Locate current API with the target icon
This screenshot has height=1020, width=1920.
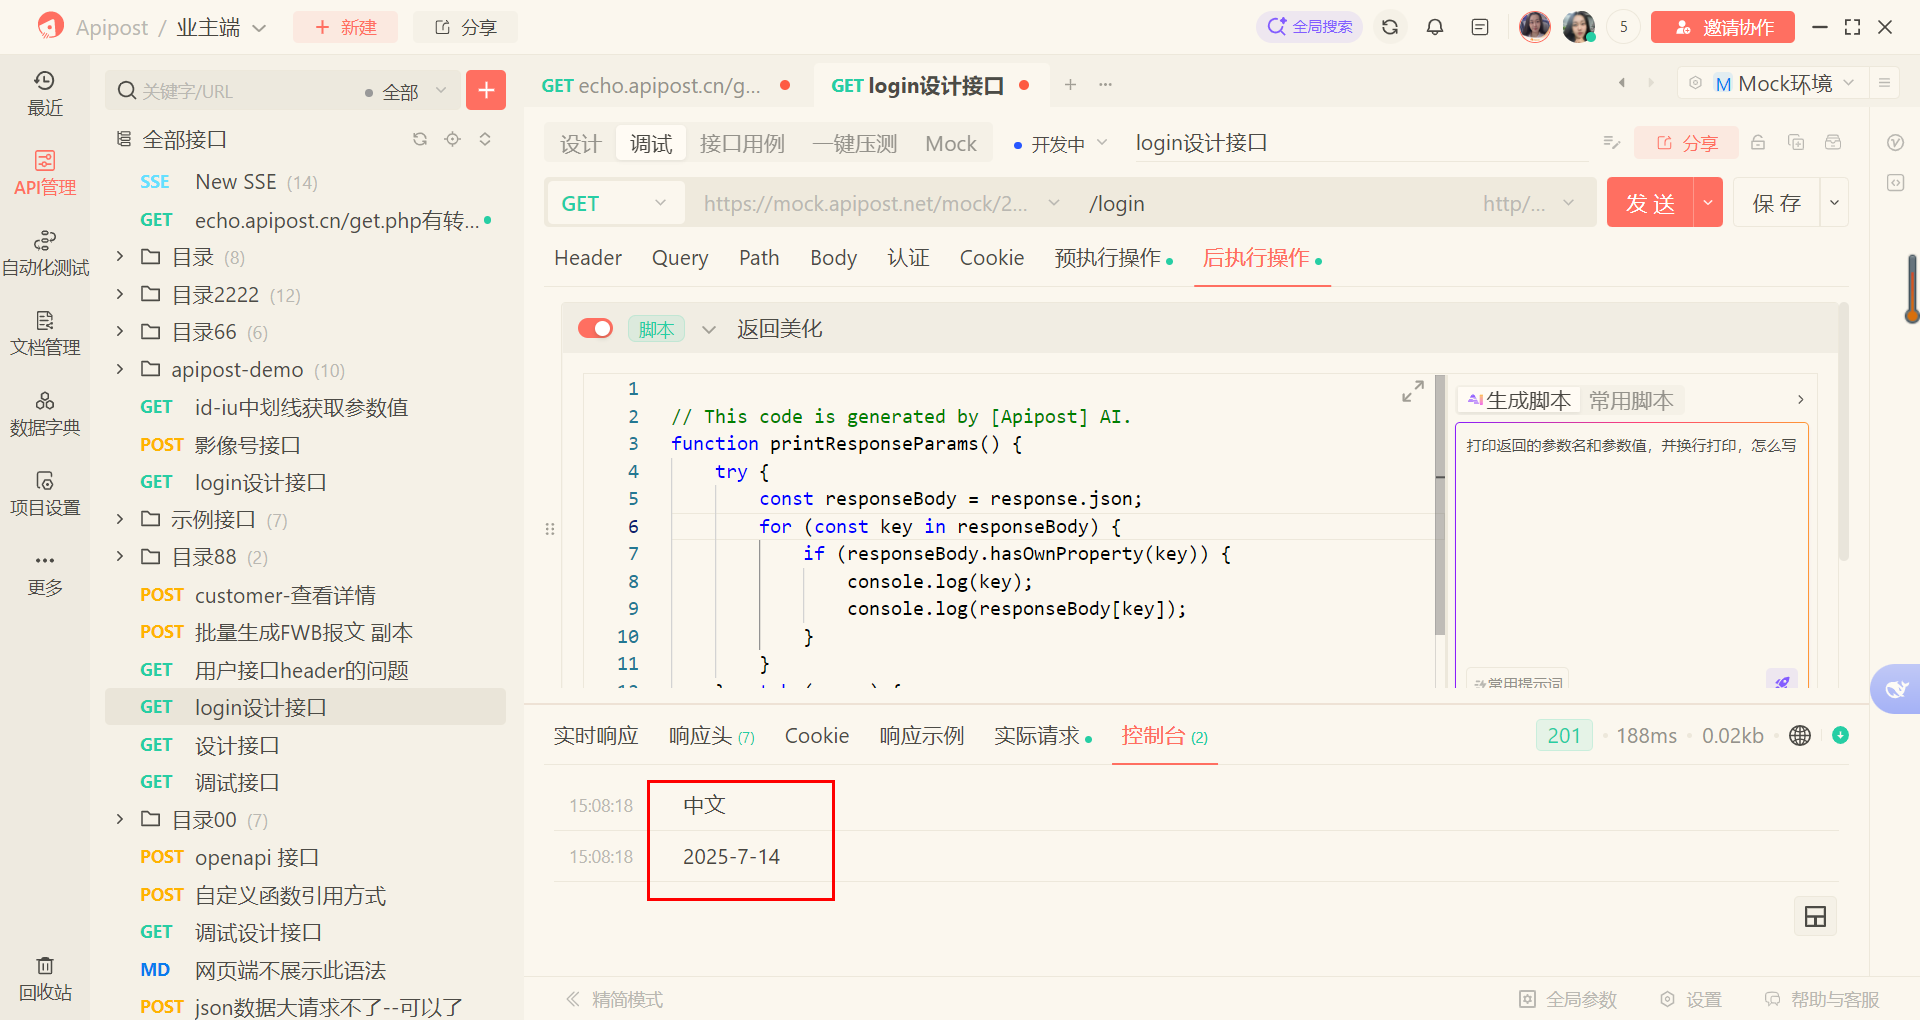453,139
